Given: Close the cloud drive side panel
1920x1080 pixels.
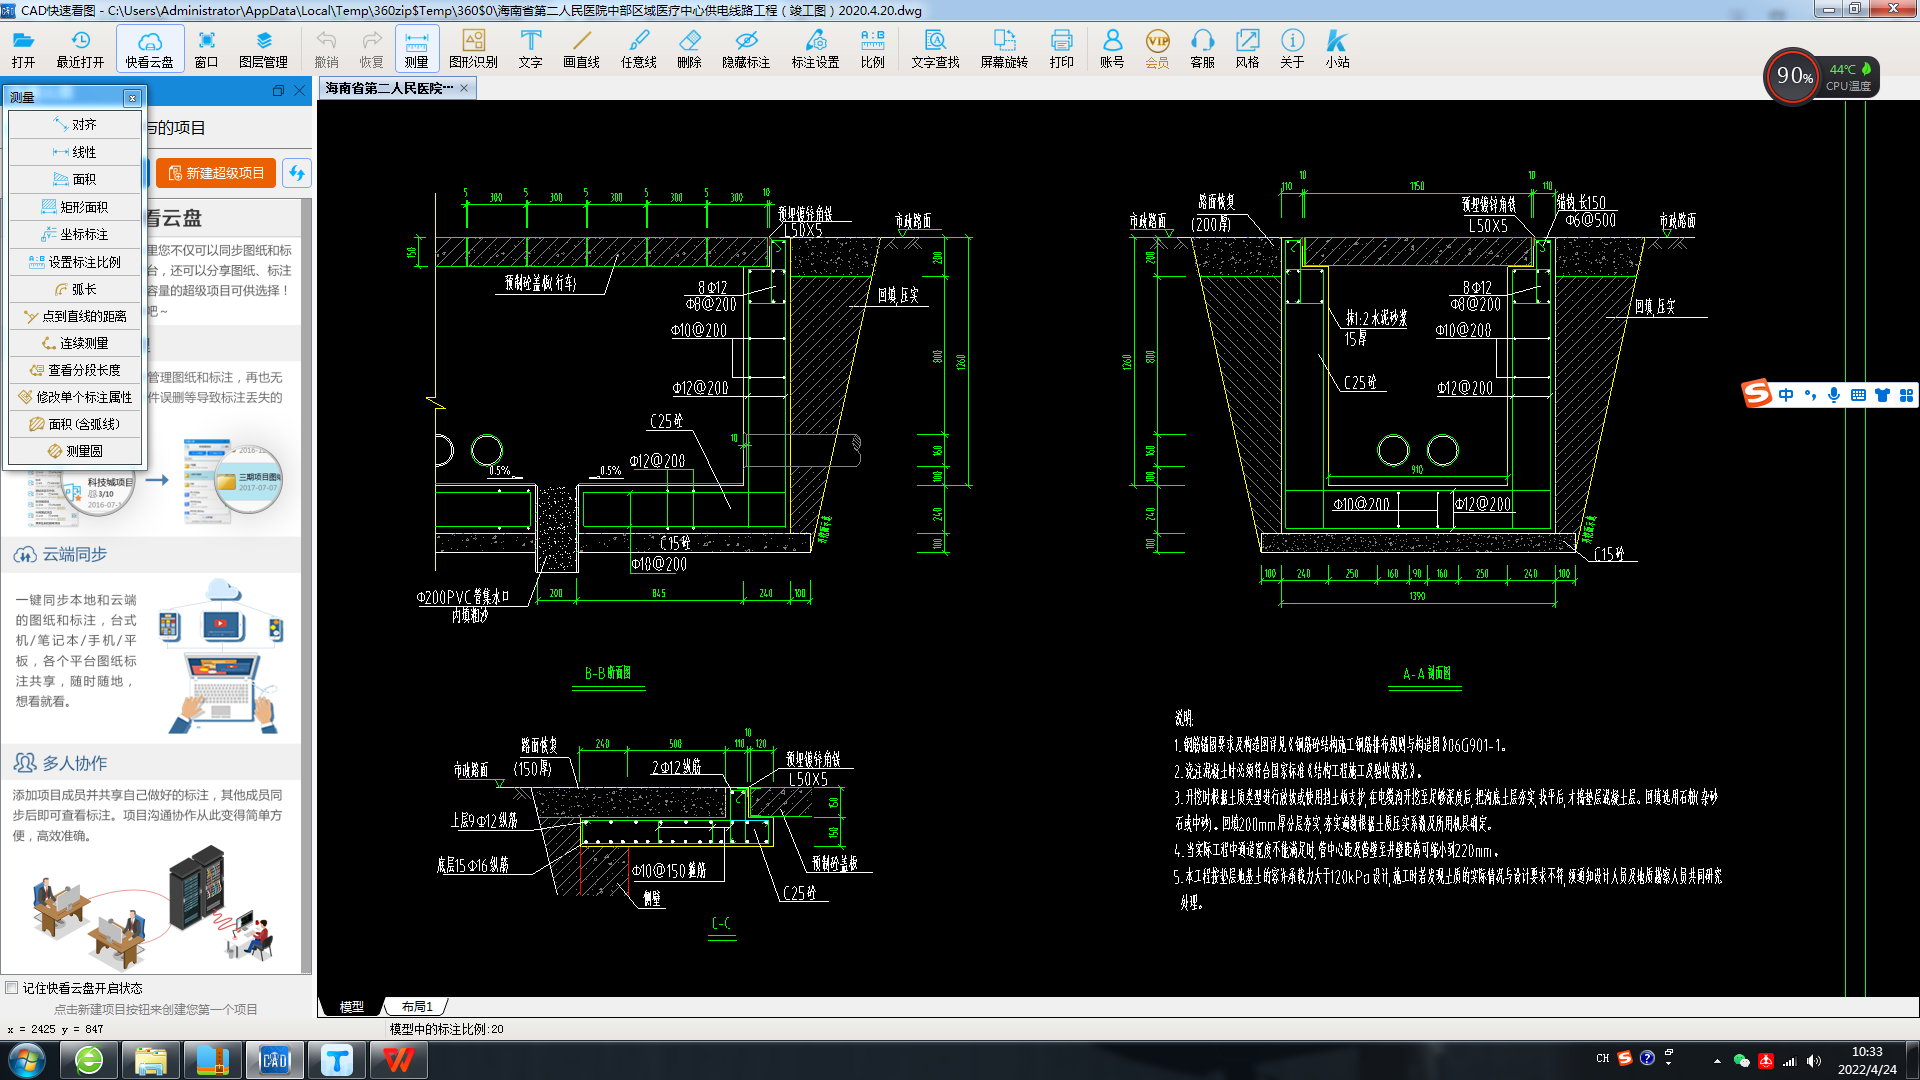Looking at the screenshot, I should click(x=299, y=90).
